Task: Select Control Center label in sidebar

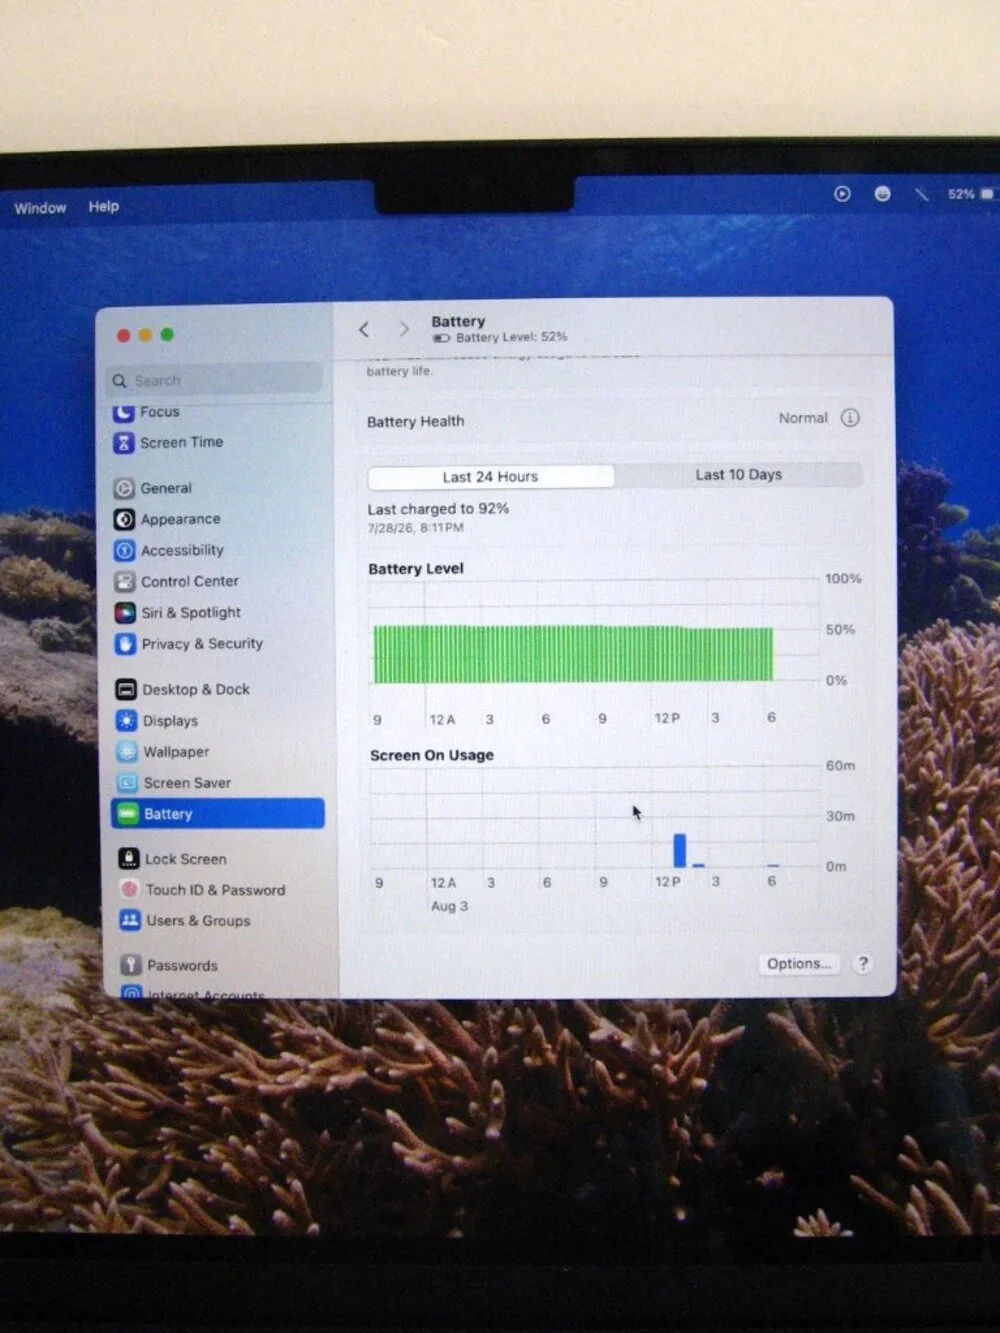Action: click(190, 581)
